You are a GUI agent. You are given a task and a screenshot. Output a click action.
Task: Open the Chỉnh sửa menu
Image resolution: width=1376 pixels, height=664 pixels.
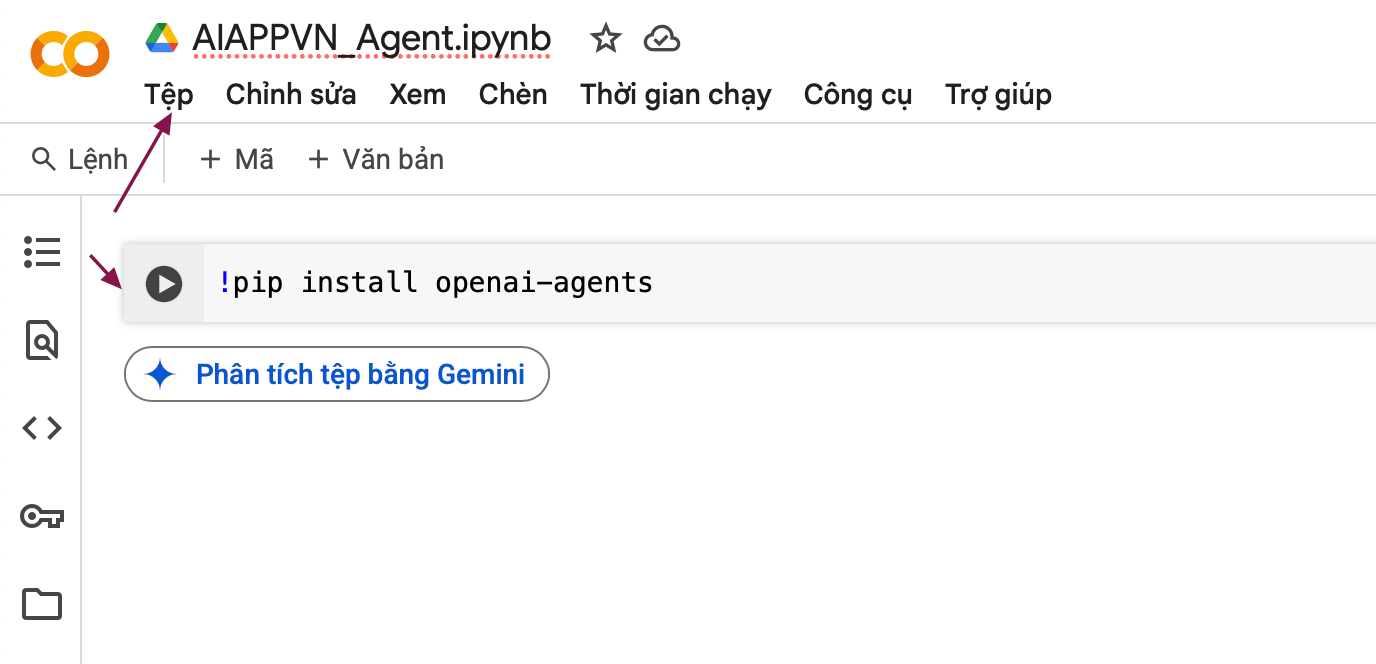point(291,95)
